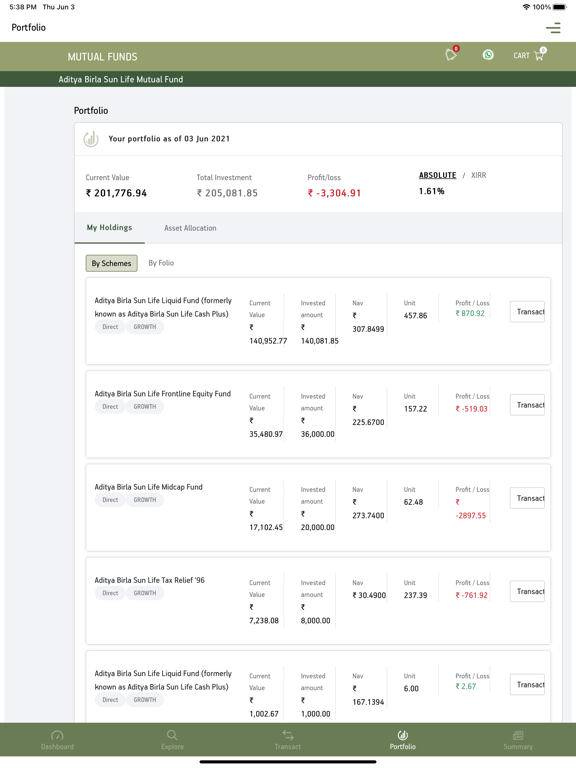Tap the MUTUAL FUNDS header title
The image size is (576, 768).
pos(102,57)
